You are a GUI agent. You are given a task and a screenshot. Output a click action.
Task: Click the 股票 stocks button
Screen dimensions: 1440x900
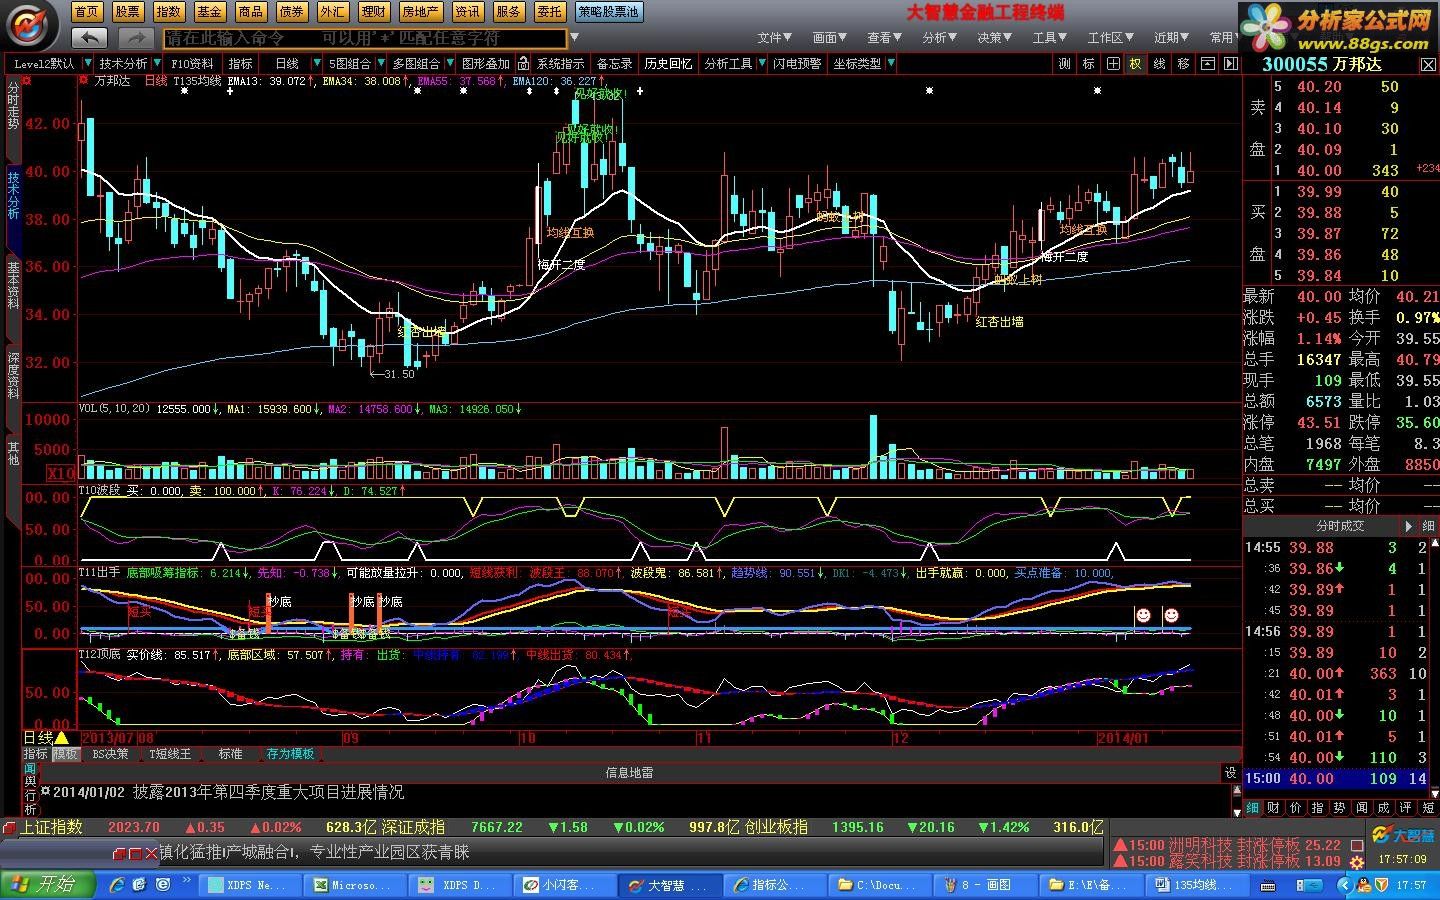point(127,12)
